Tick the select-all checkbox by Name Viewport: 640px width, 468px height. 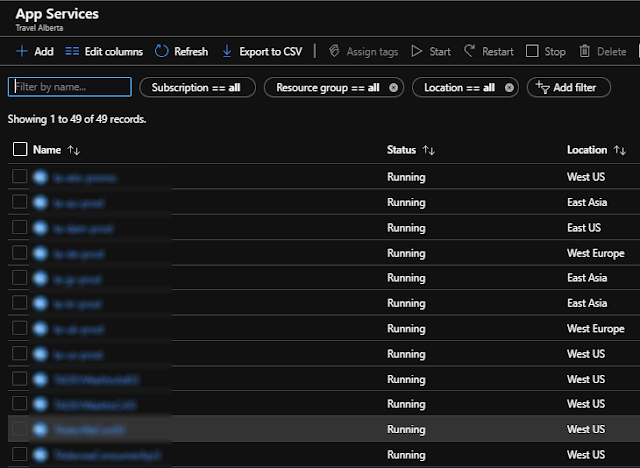20,149
